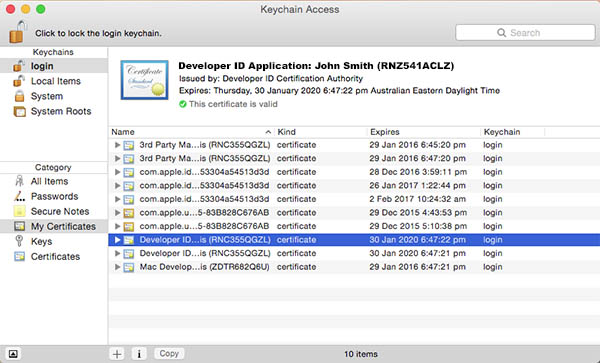Expand 3rd Party certificate expiring 6:47:20 pm

point(117,158)
